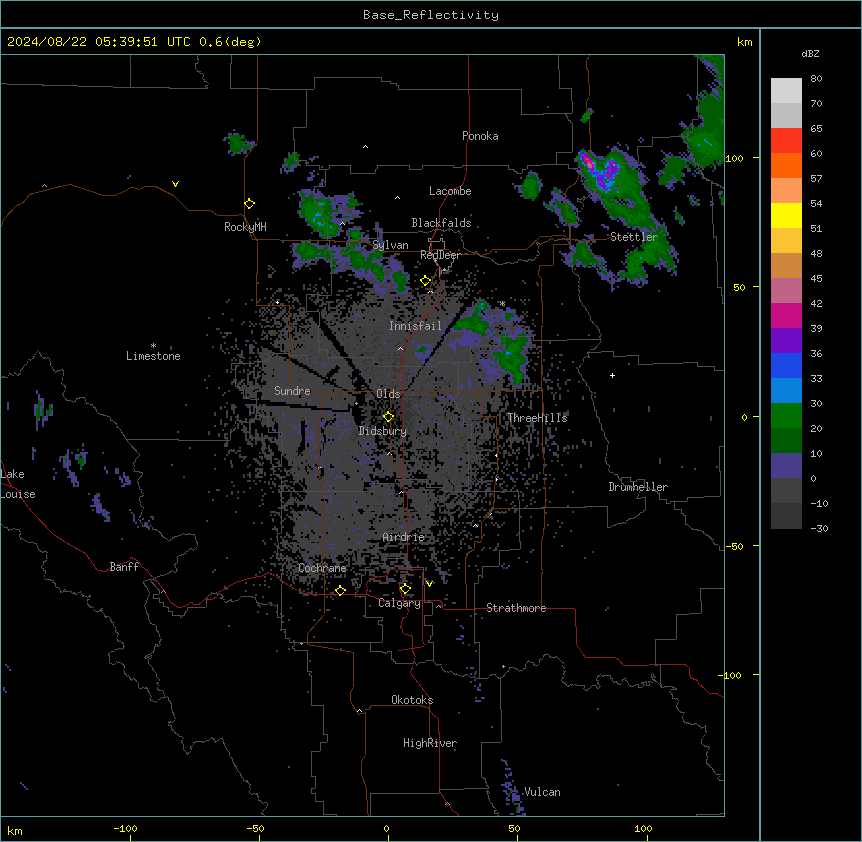
Task: Click the Airdrie city label
Action: (x=404, y=538)
